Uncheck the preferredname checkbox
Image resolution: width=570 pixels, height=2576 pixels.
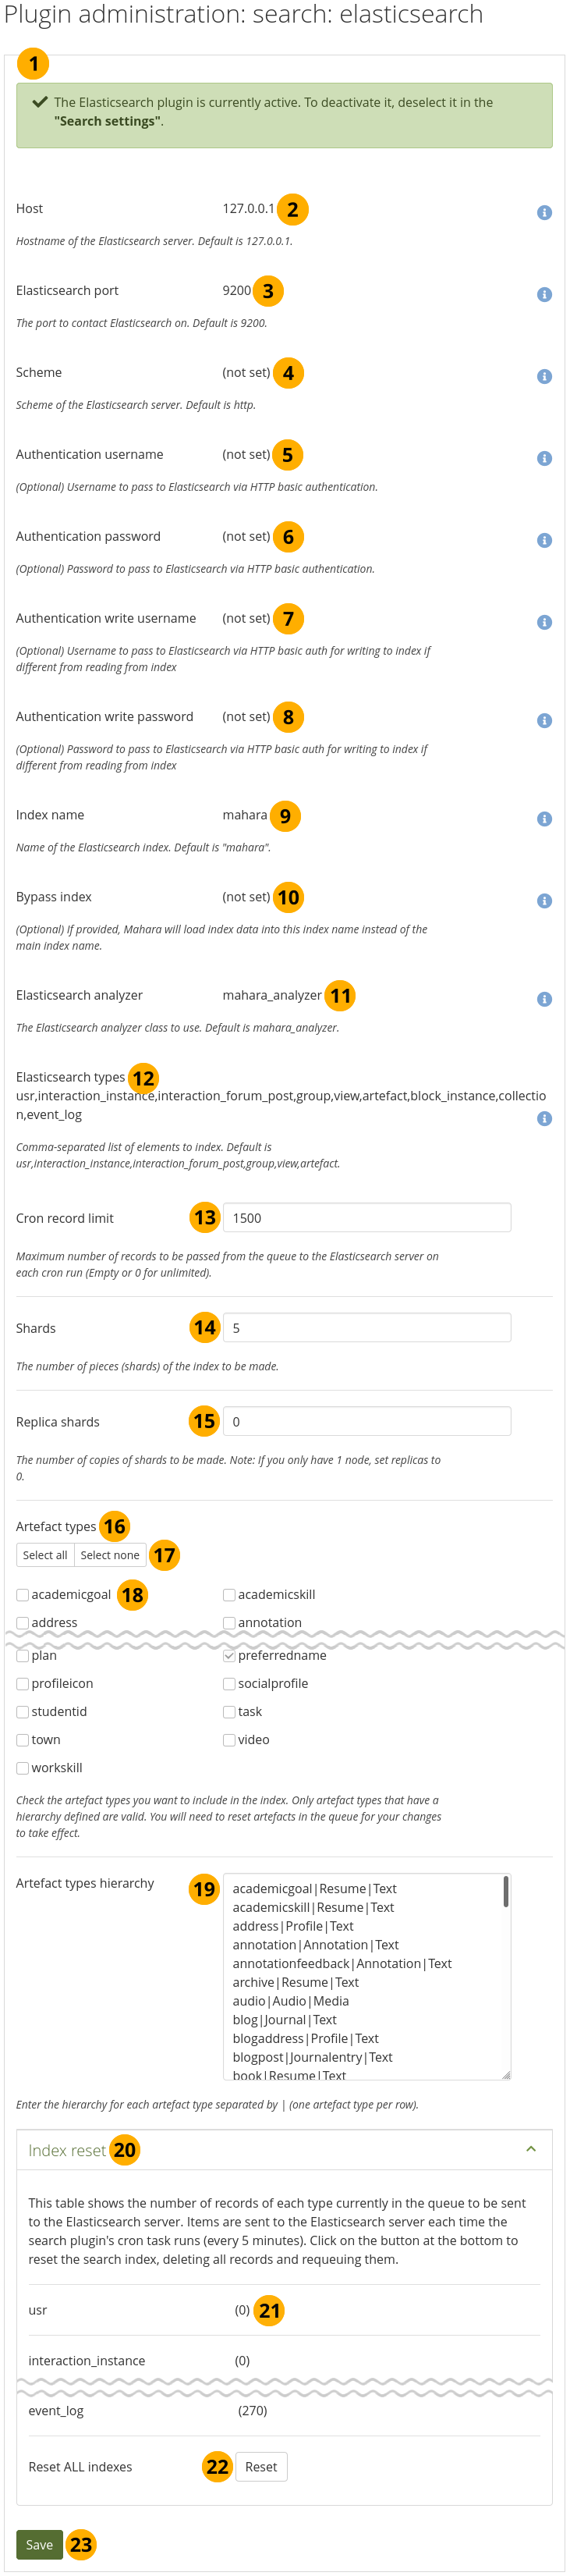coord(229,1656)
